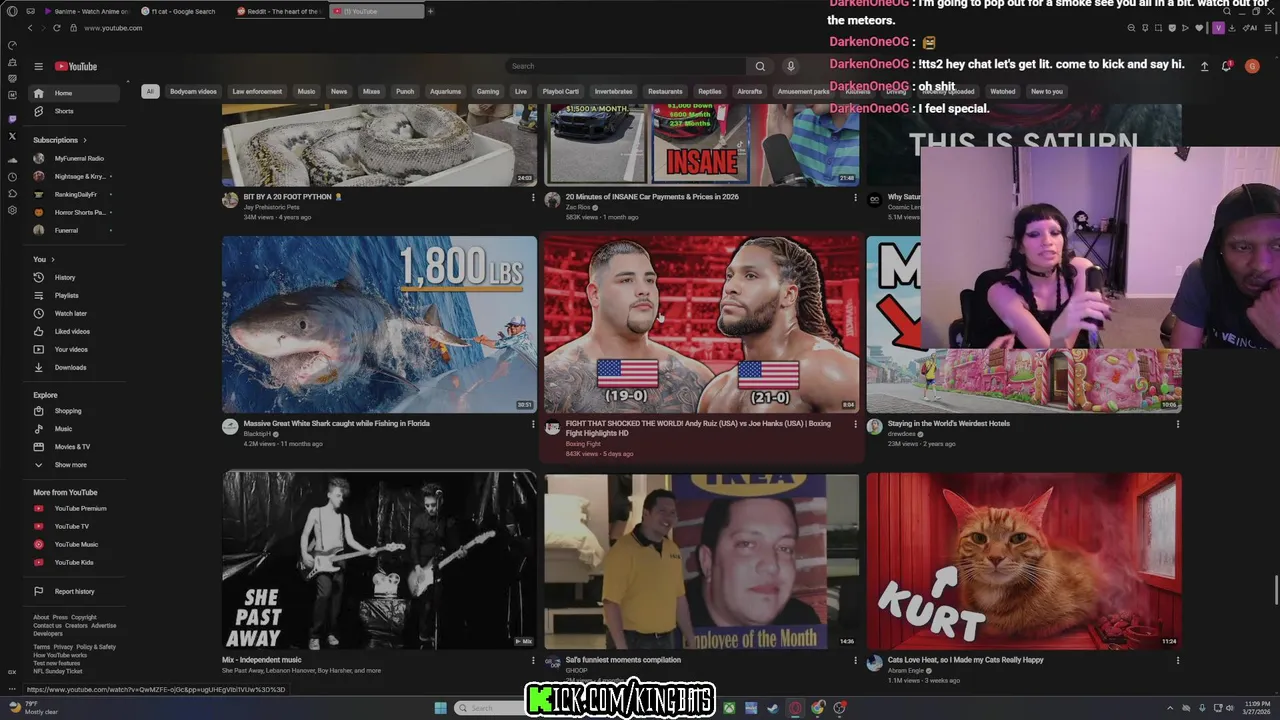Switch to the Reddit browser tab
The image size is (1280, 720).
pyautogui.click(x=280, y=11)
